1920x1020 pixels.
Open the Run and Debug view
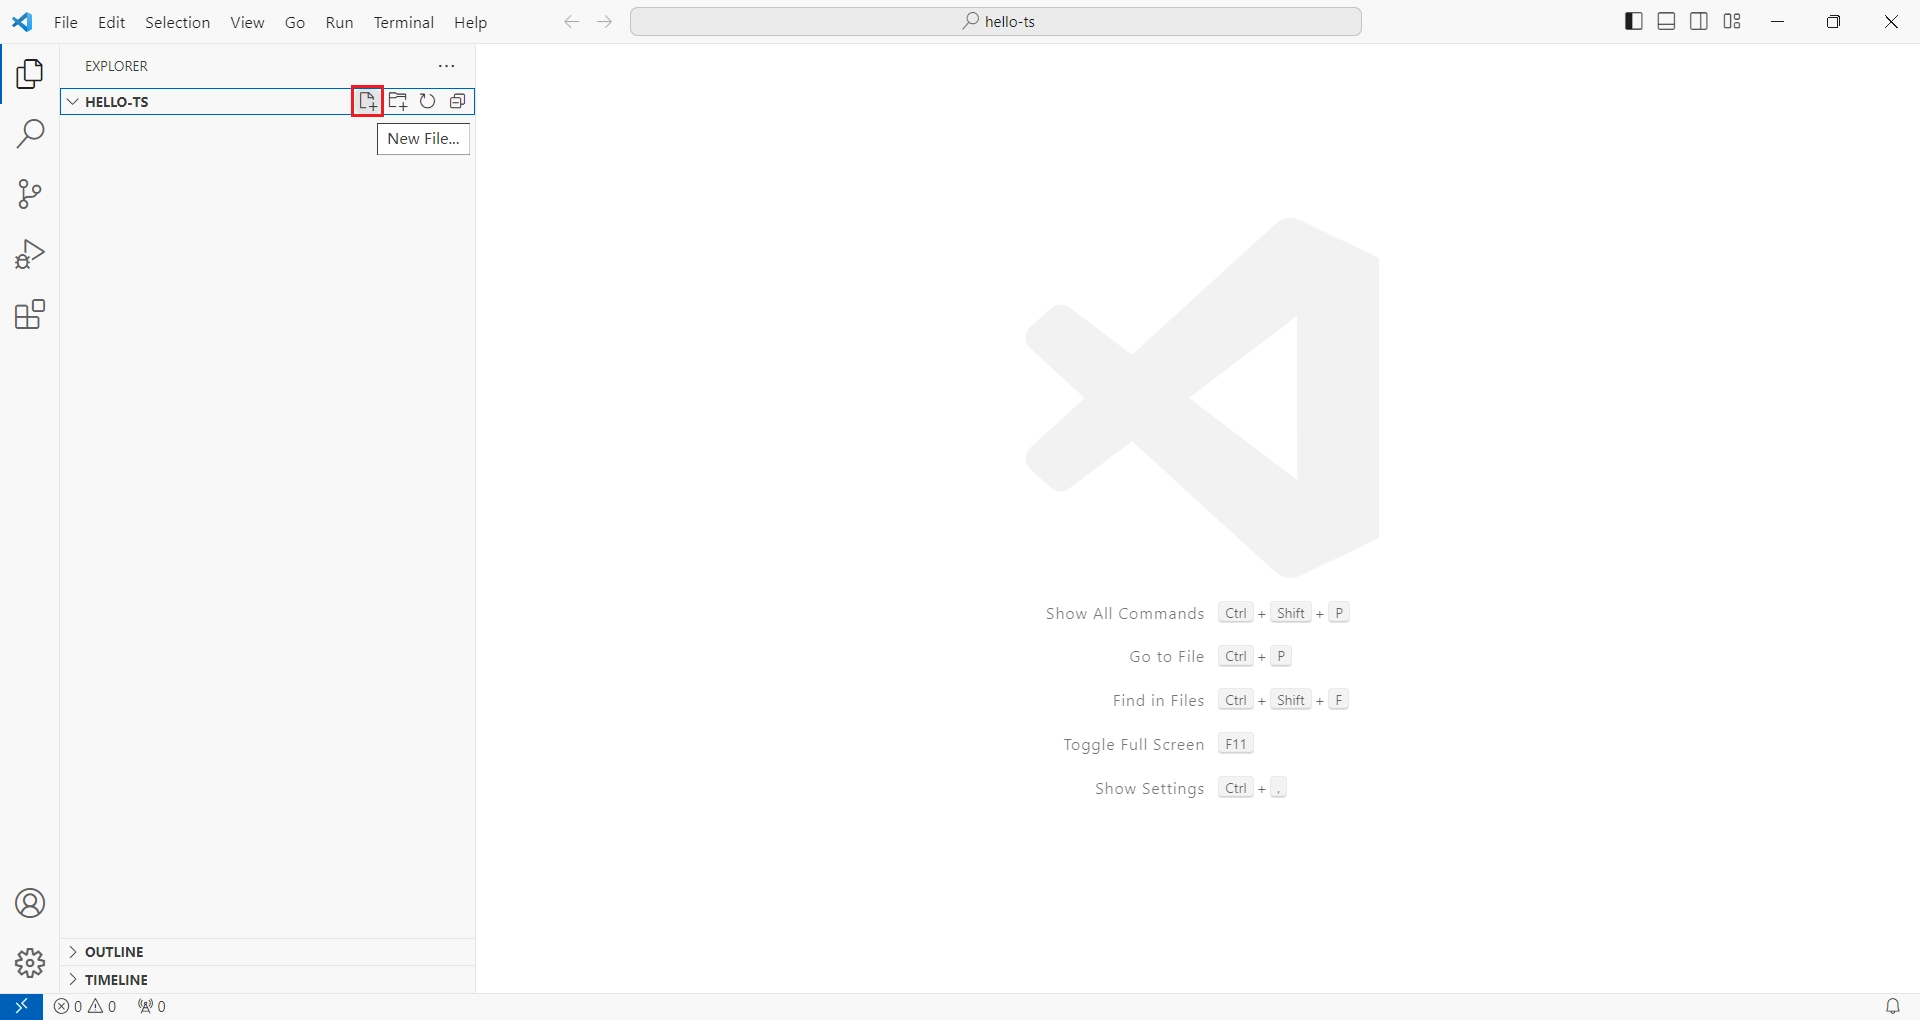tap(30, 255)
